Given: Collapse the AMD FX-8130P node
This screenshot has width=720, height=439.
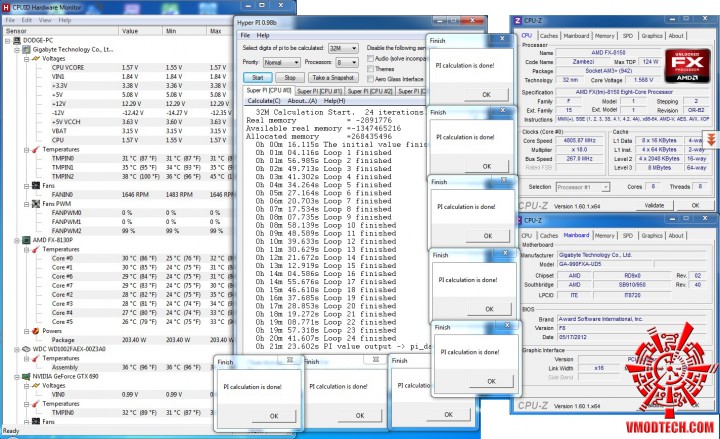Looking at the screenshot, I should [17, 240].
